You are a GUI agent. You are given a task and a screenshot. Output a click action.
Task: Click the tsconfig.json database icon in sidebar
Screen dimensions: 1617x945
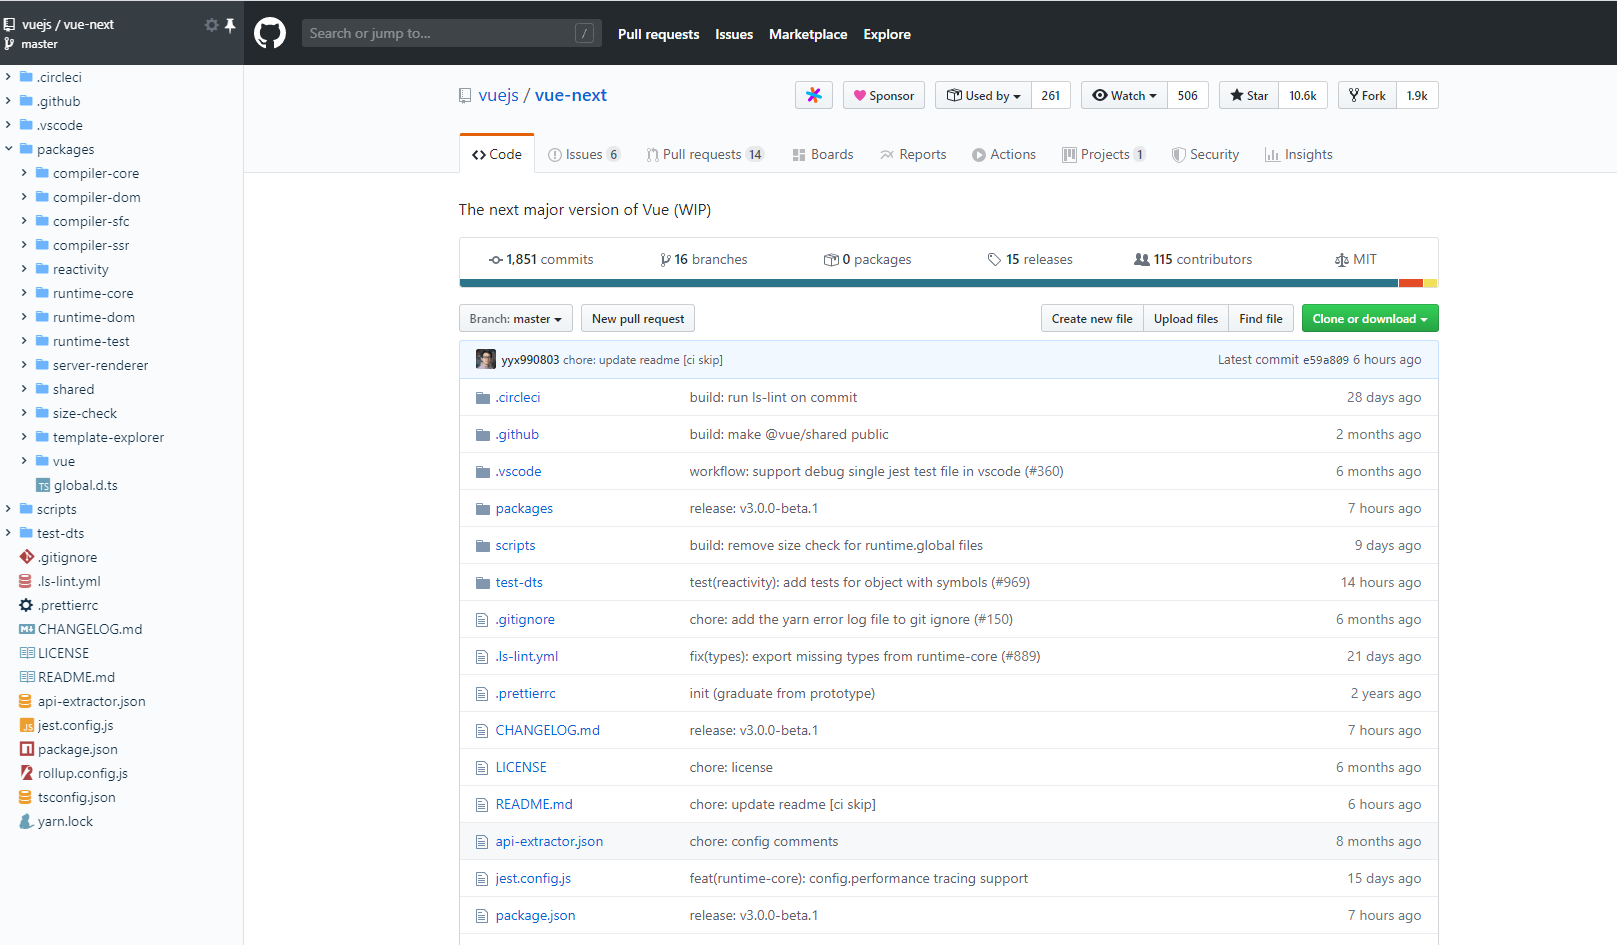pyautogui.click(x=26, y=797)
